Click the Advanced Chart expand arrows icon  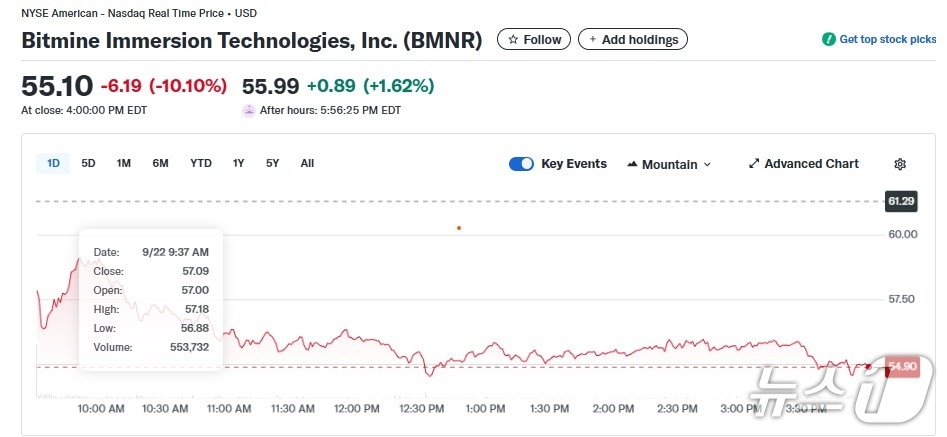click(x=754, y=164)
